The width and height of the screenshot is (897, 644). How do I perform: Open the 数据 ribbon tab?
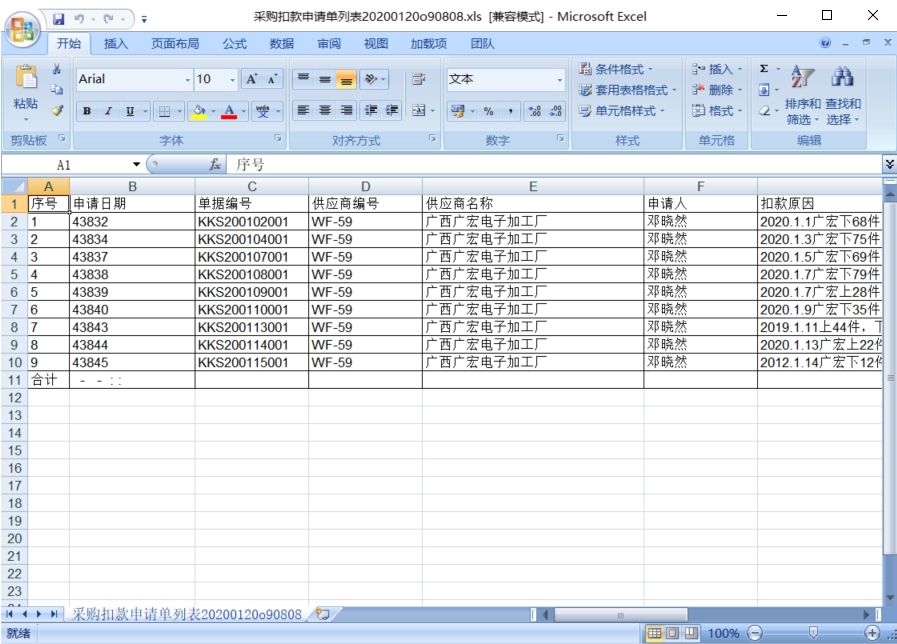pos(282,44)
